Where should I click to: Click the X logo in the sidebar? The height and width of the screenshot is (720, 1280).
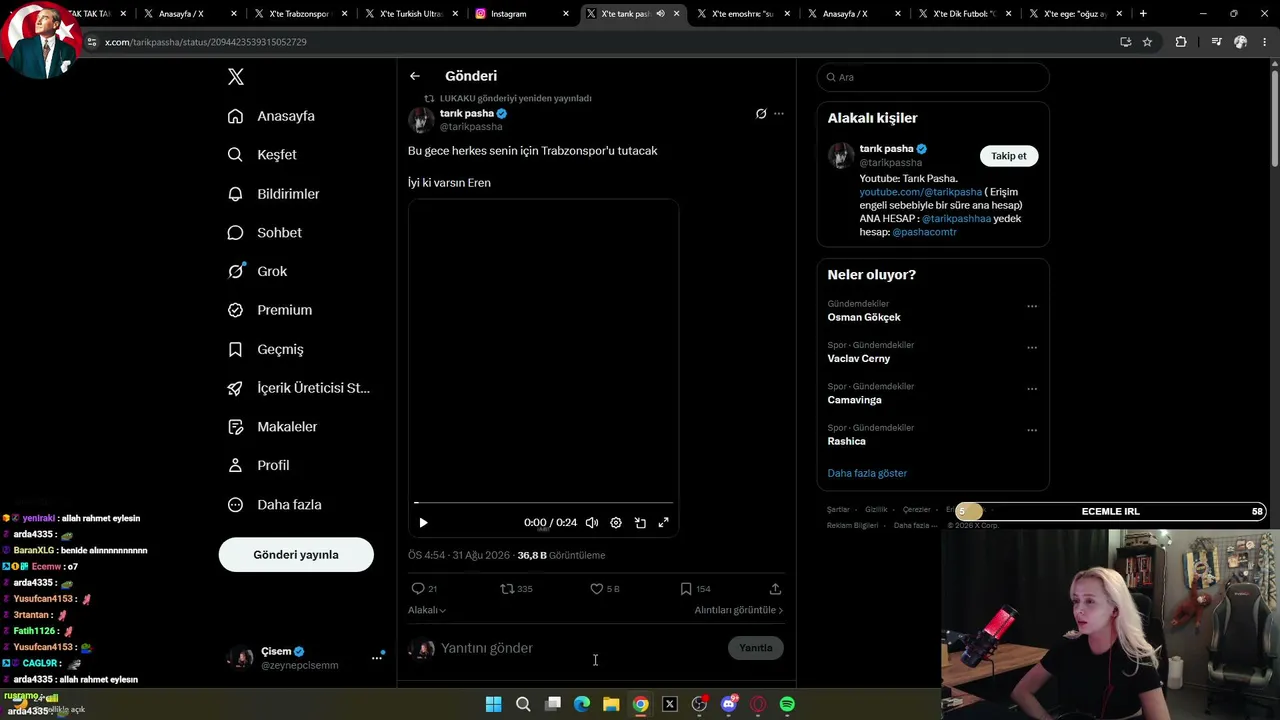235,77
